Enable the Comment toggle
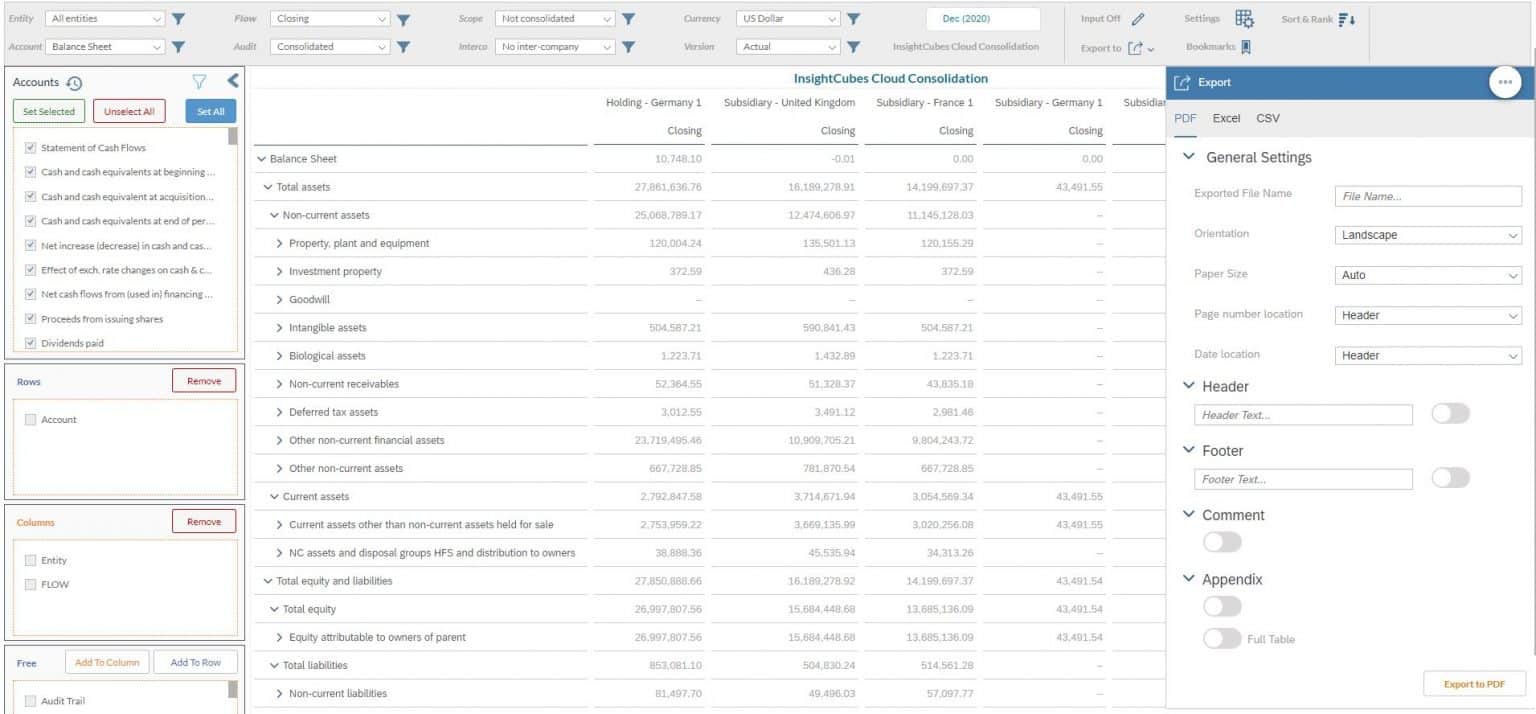The height and width of the screenshot is (714, 1536). pyautogui.click(x=1221, y=541)
